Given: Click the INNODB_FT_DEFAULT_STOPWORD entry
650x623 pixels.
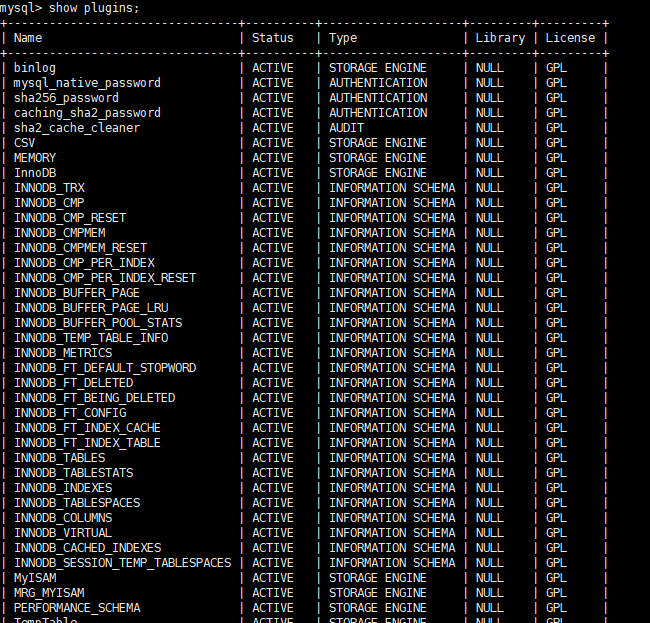Looking at the screenshot, I should (x=105, y=368).
